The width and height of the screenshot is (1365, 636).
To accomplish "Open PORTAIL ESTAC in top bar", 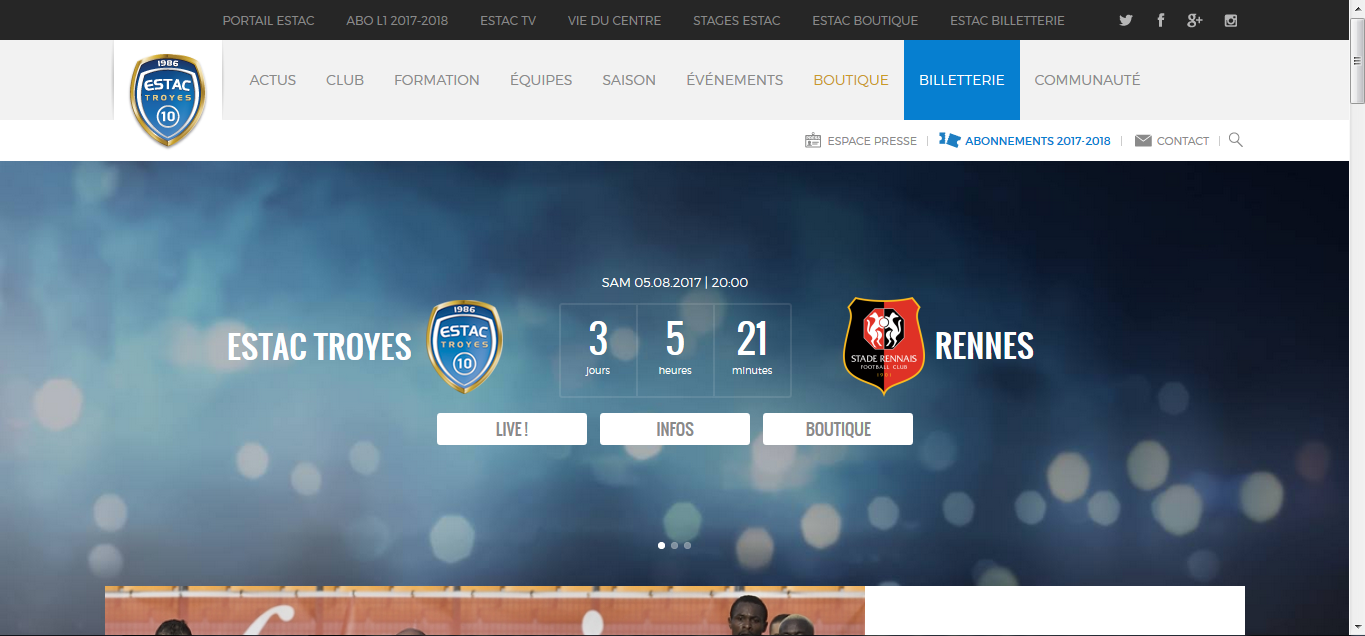I will (268, 20).
